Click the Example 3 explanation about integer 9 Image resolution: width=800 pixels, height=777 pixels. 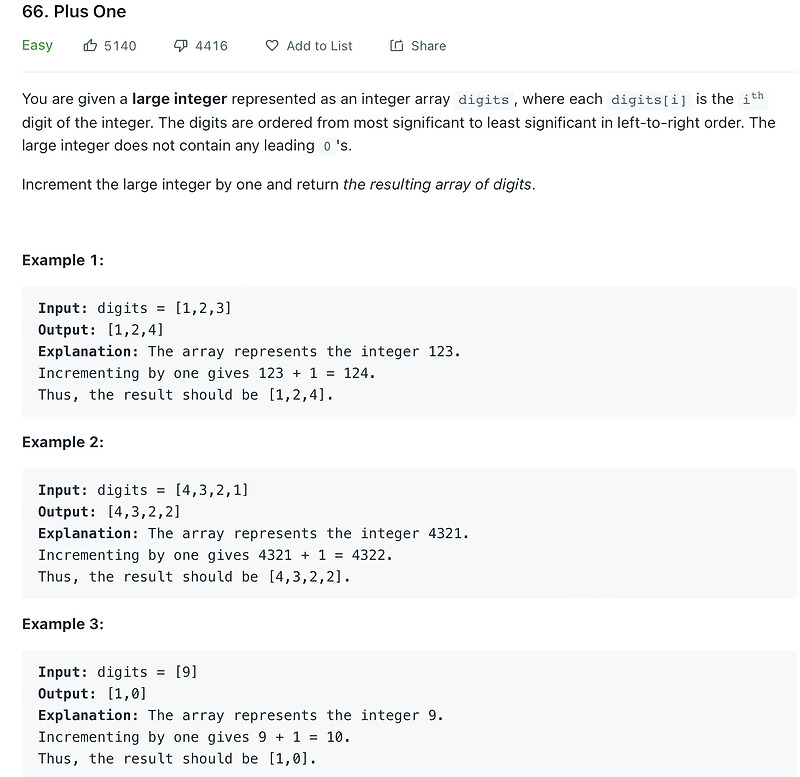coord(240,715)
